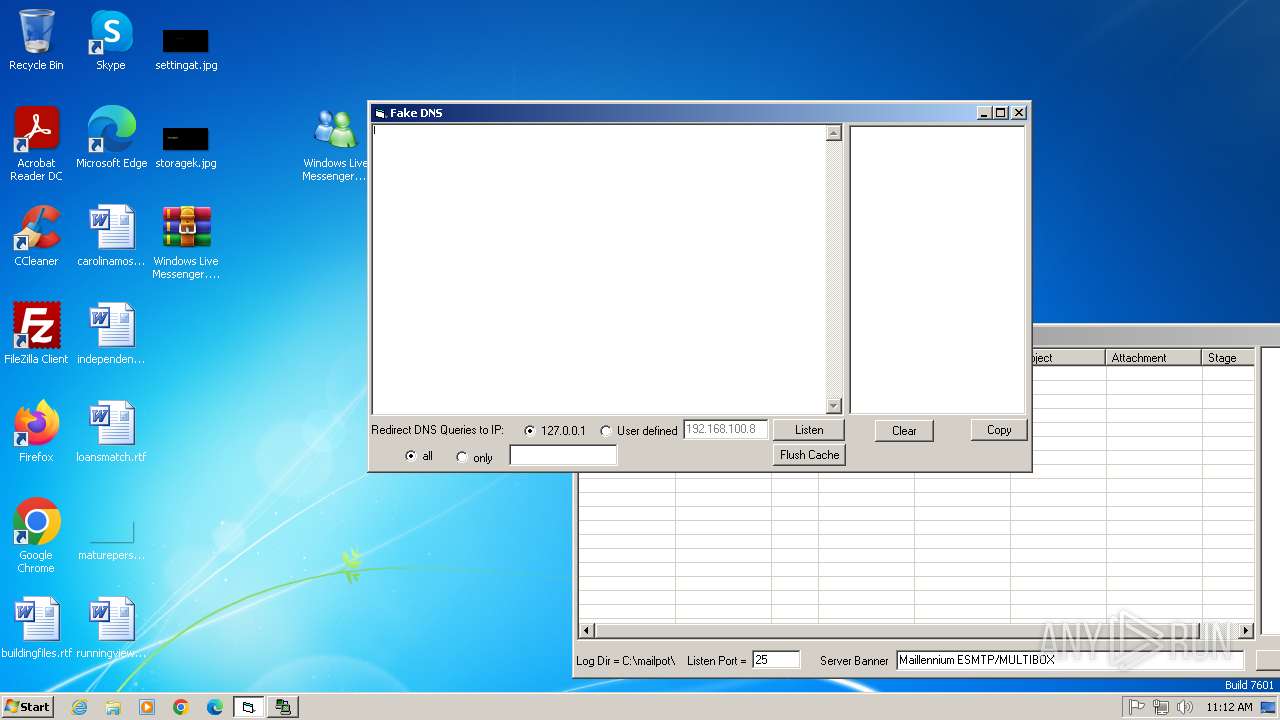Open the volume speaker tray icon

pyautogui.click(x=1185, y=707)
